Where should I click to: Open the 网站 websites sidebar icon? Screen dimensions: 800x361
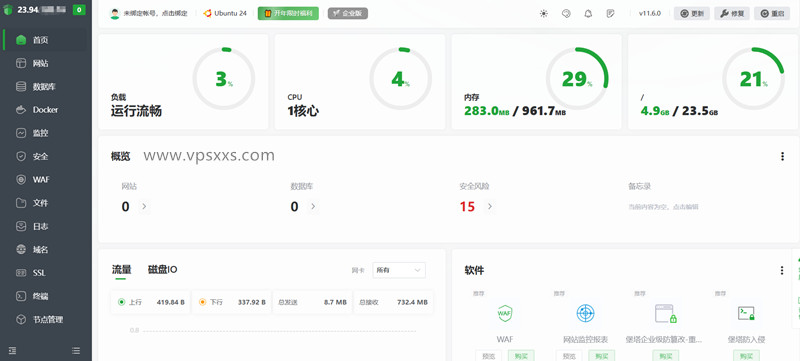click(x=21, y=63)
